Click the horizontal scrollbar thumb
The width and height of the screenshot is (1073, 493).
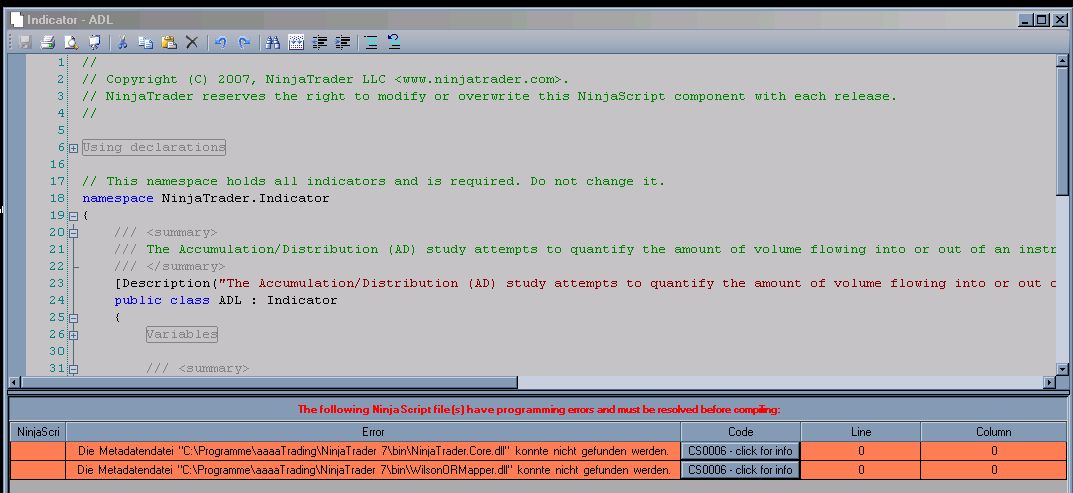coord(268,382)
